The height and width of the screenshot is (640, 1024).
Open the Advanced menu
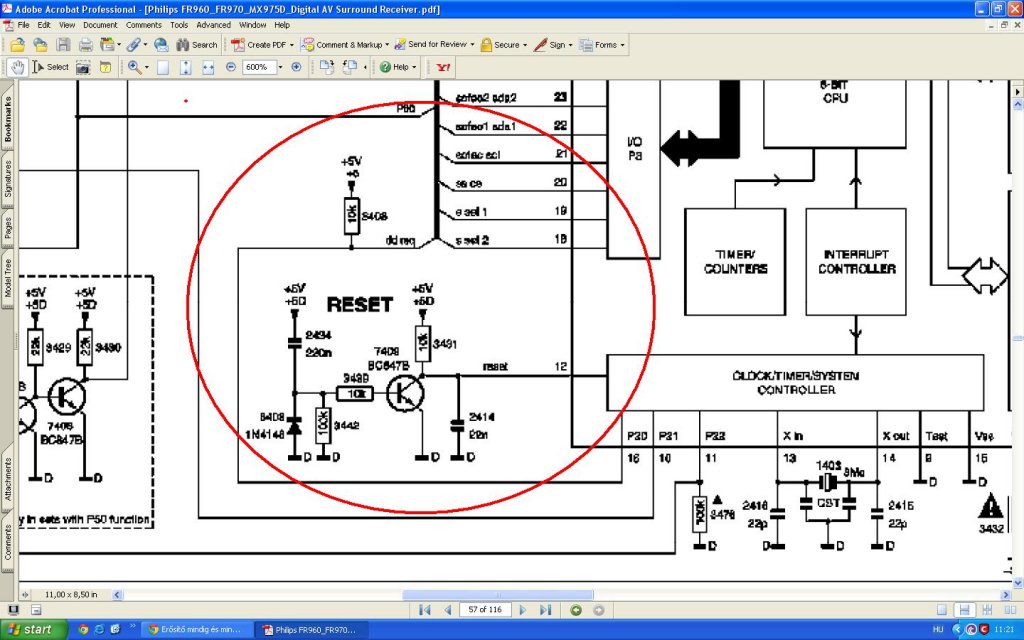[x=214, y=25]
